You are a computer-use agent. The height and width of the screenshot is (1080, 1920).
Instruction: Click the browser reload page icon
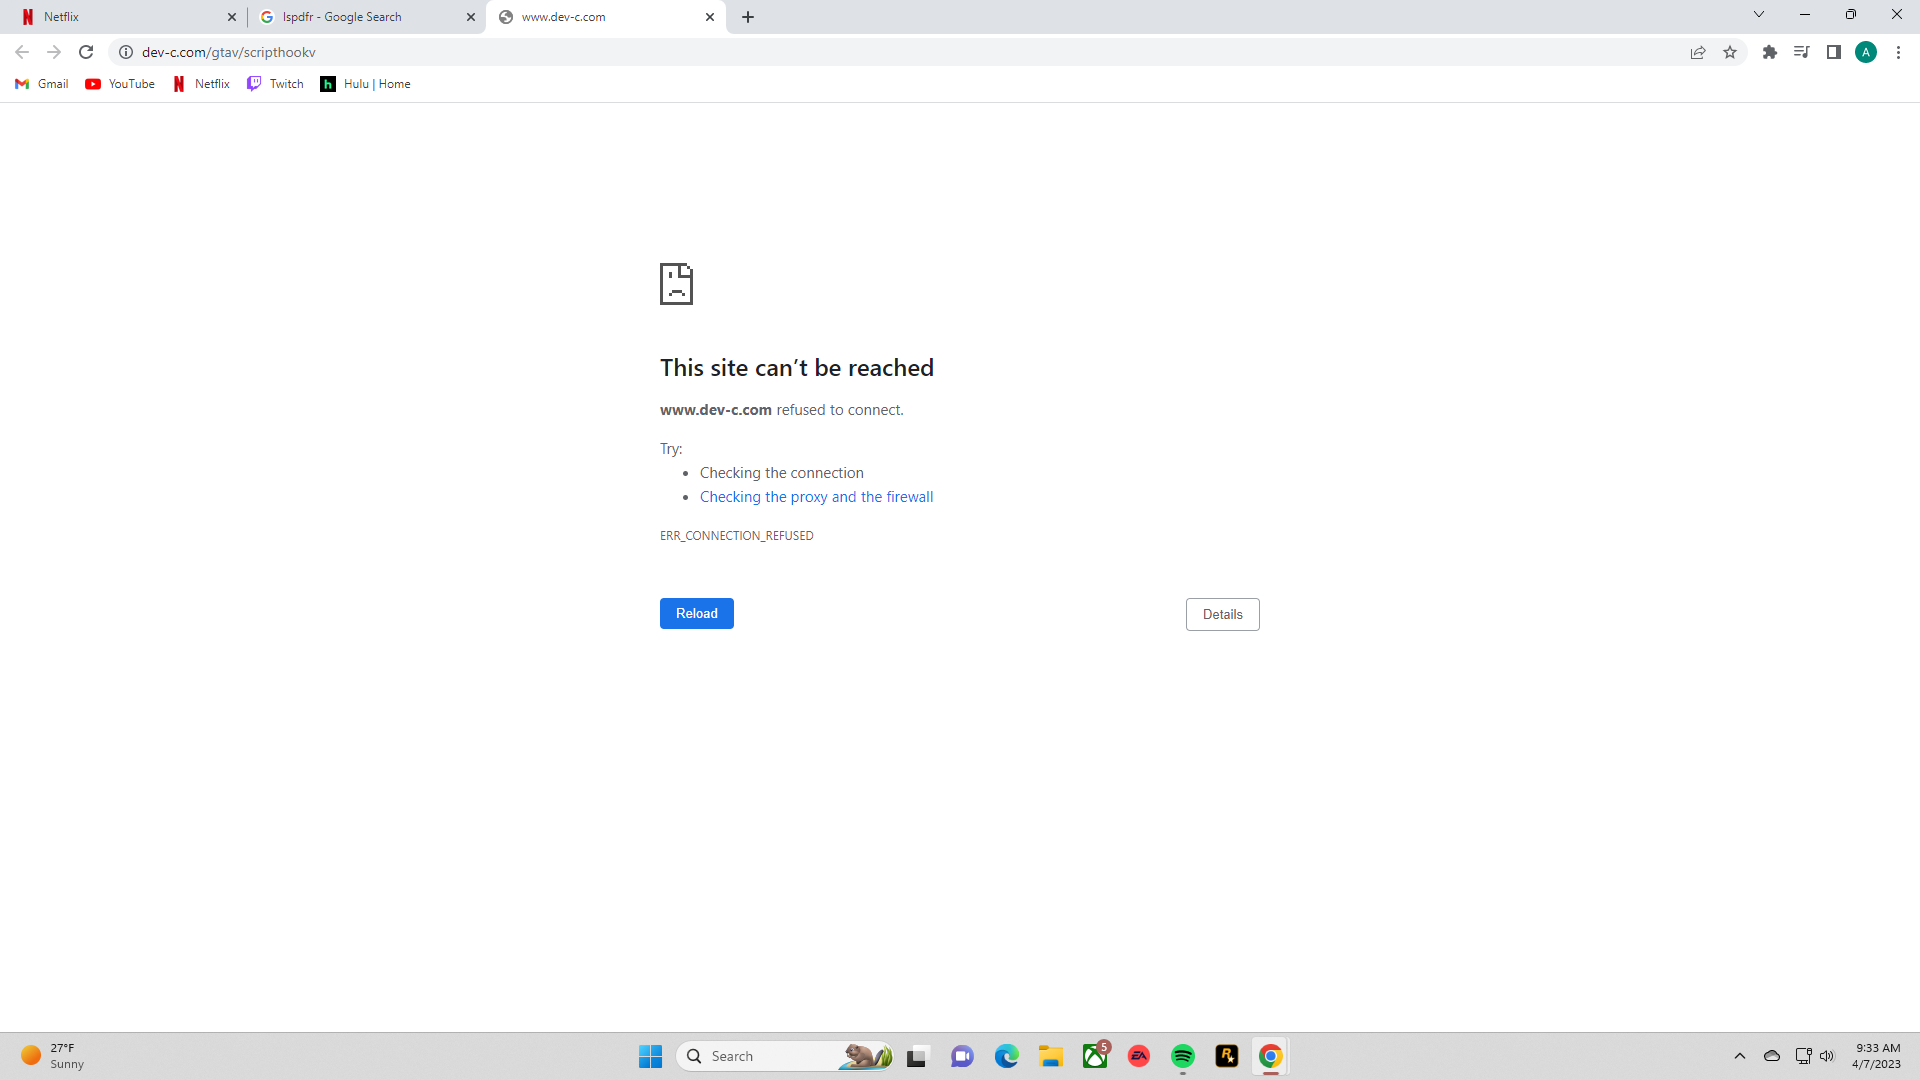pyautogui.click(x=86, y=52)
